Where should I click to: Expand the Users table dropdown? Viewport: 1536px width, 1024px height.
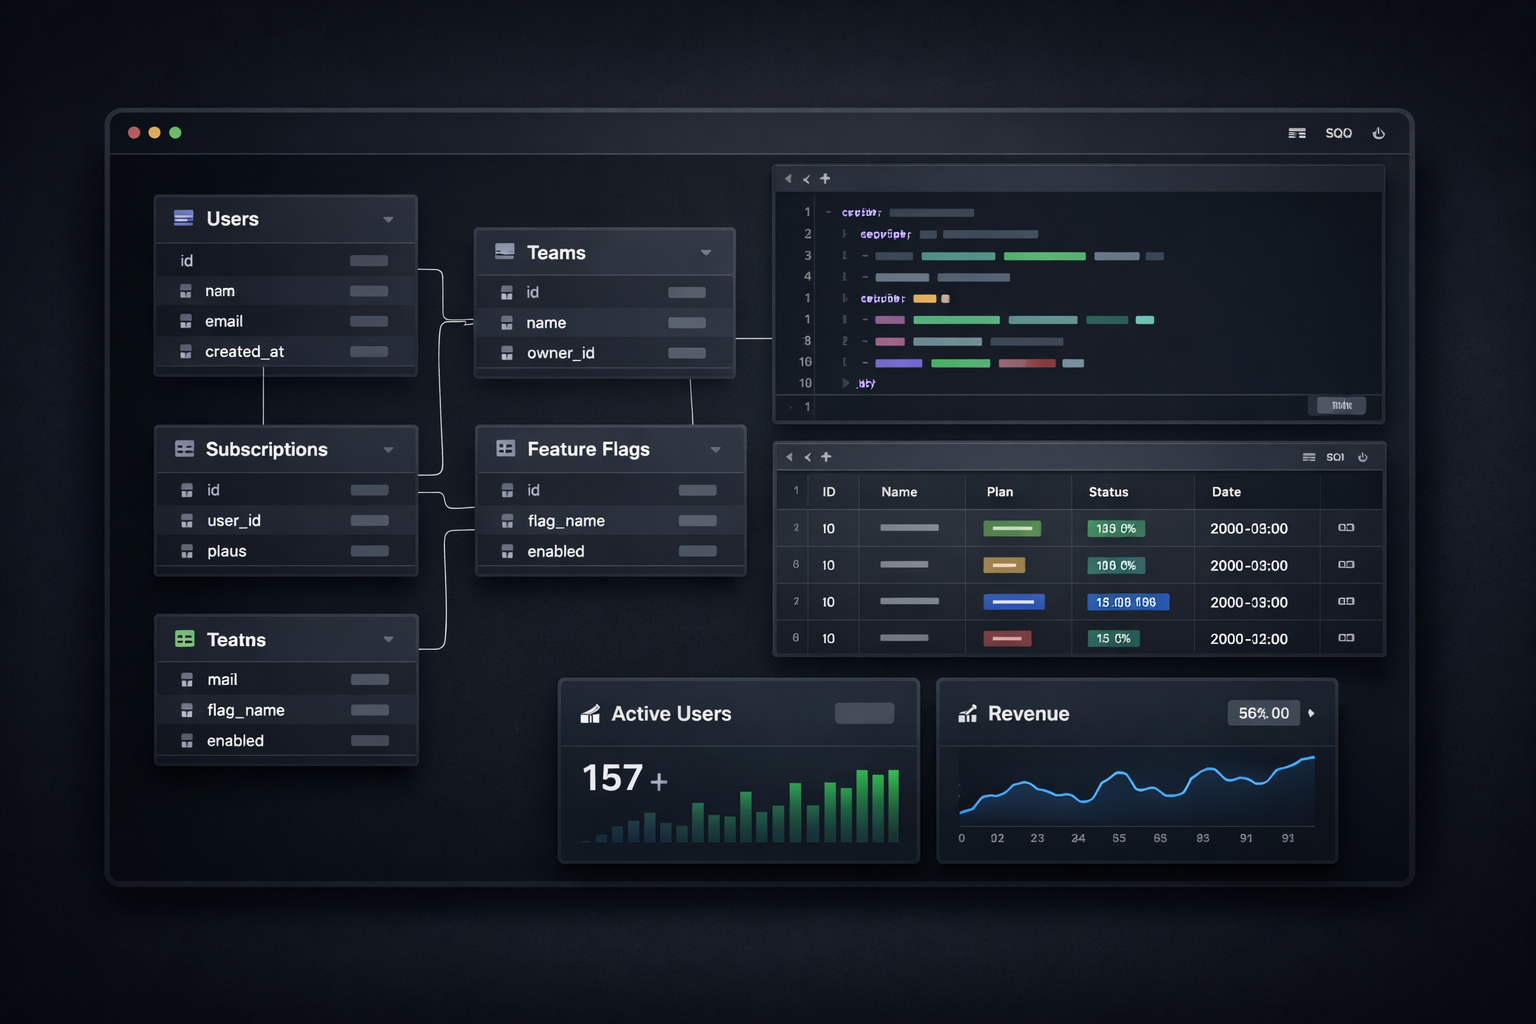[388, 219]
